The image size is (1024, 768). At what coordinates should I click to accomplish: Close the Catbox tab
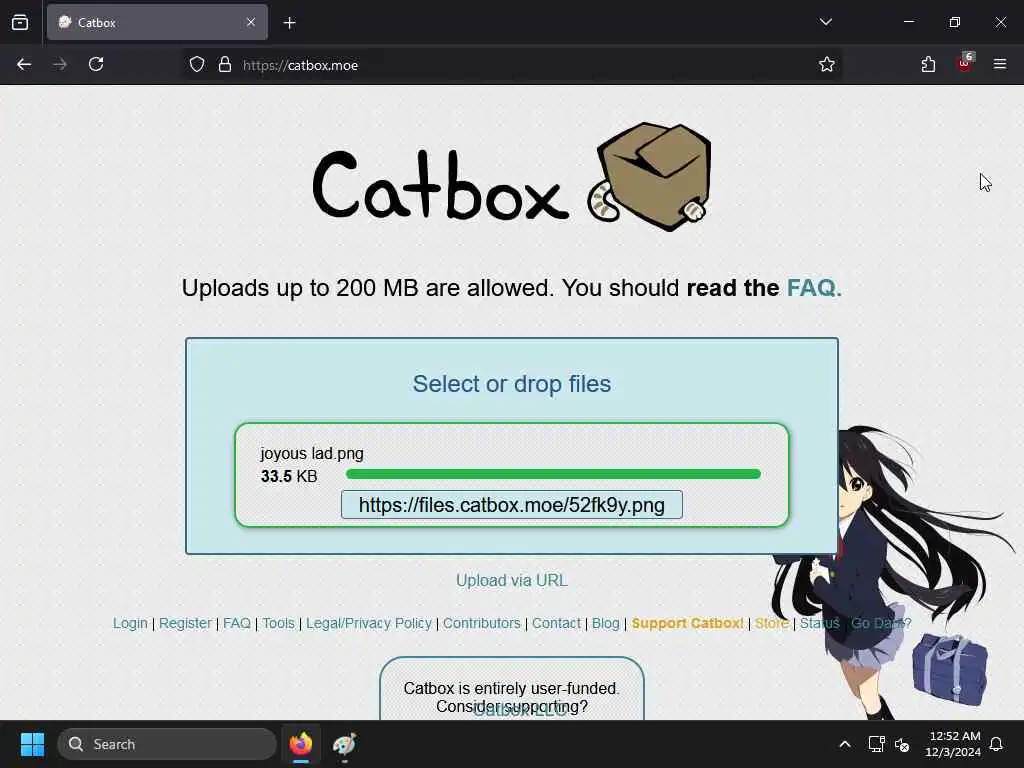click(251, 22)
